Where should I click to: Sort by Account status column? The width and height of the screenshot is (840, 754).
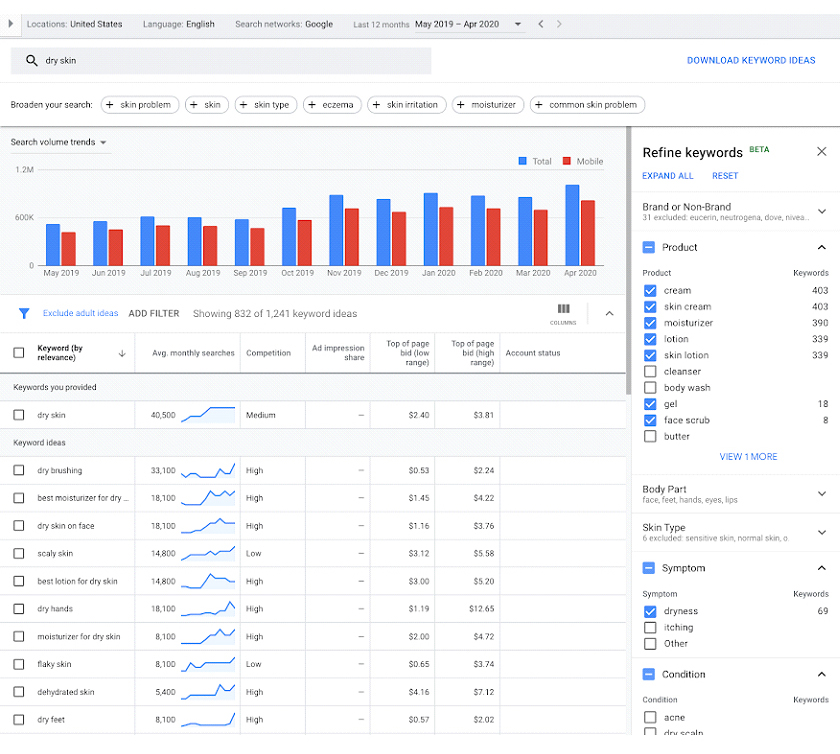point(533,353)
